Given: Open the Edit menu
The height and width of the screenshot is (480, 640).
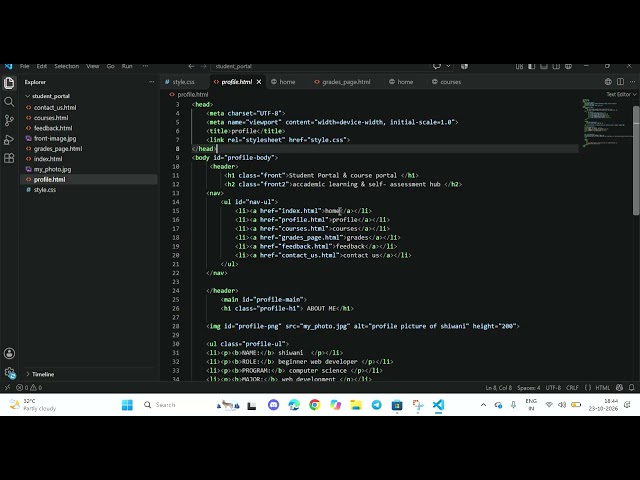Looking at the screenshot, I should (42, 66).
